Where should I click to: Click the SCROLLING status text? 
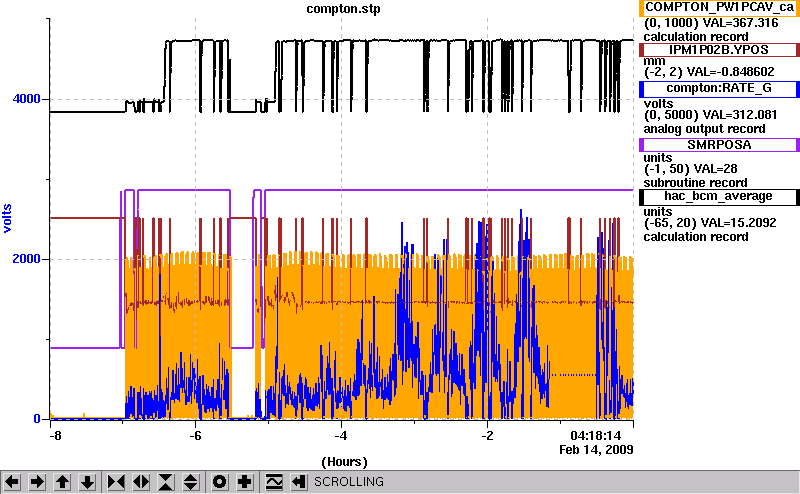click(349, 482)
